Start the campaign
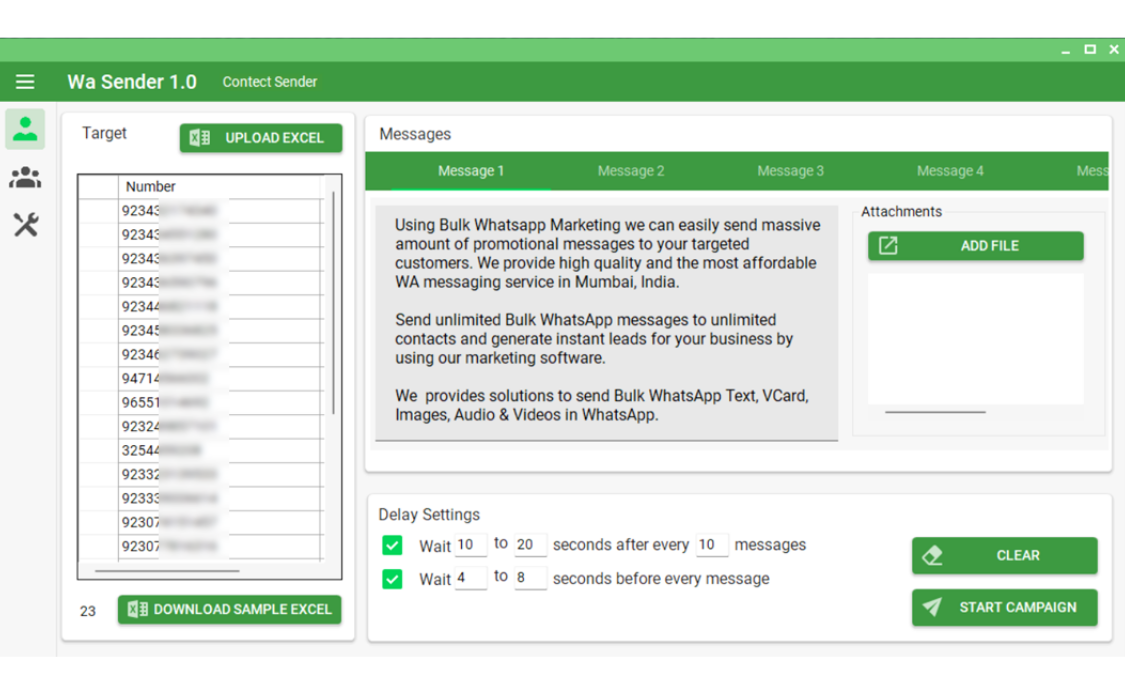Image resolution: width=1125 pixels, height=694 pixels. [1004, 607]
